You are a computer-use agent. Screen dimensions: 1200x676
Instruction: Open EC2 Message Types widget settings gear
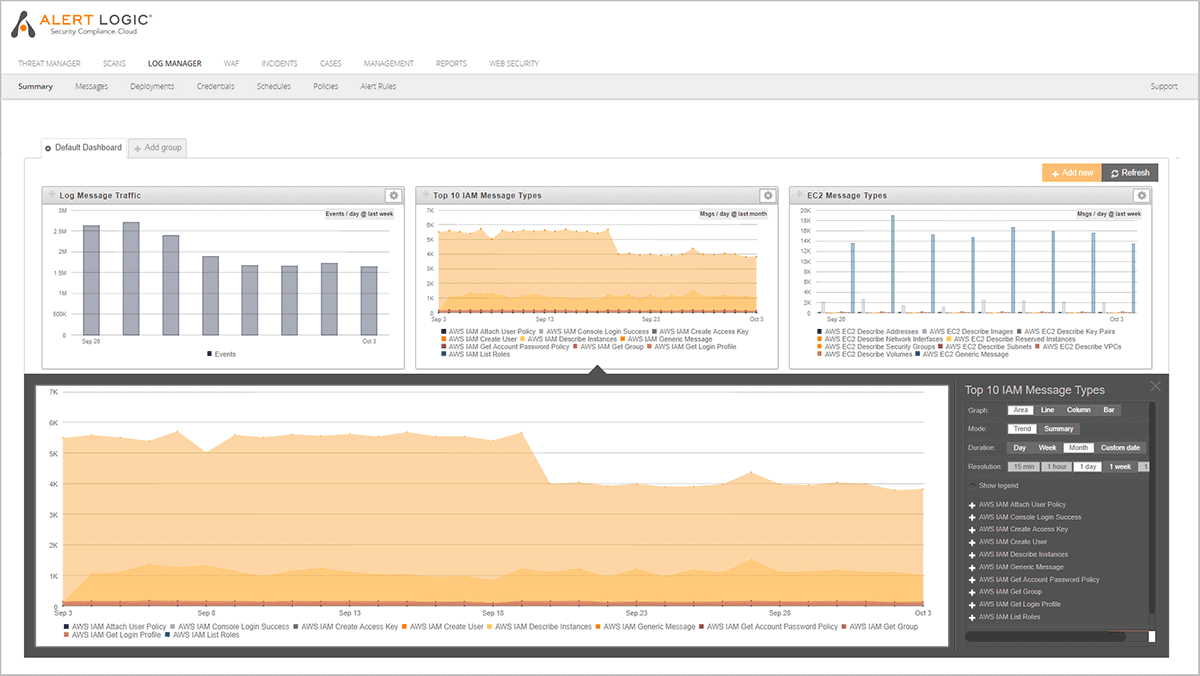[1141, 195]
